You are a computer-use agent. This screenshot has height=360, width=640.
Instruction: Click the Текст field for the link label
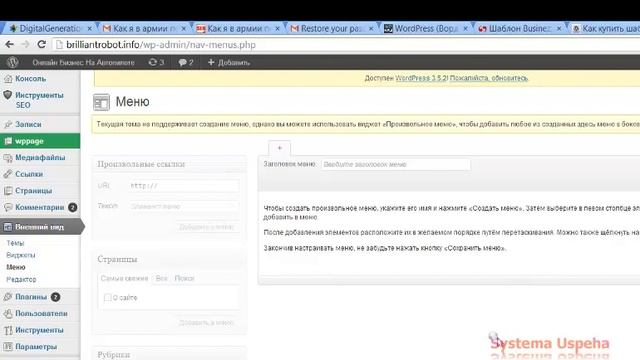(184, 206)
